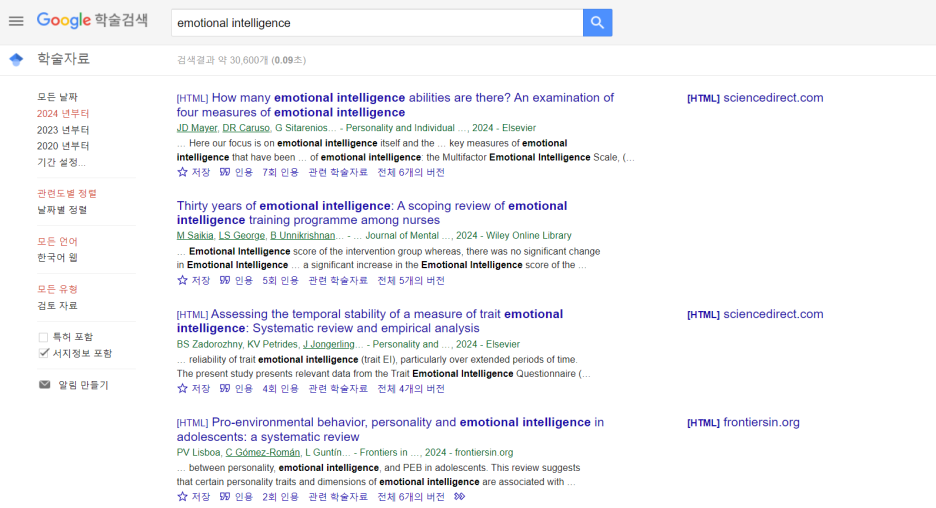Open the [HTML] frontiersin.org link
Viewport: 936px width, 508px height.
(x=743, y=422)
